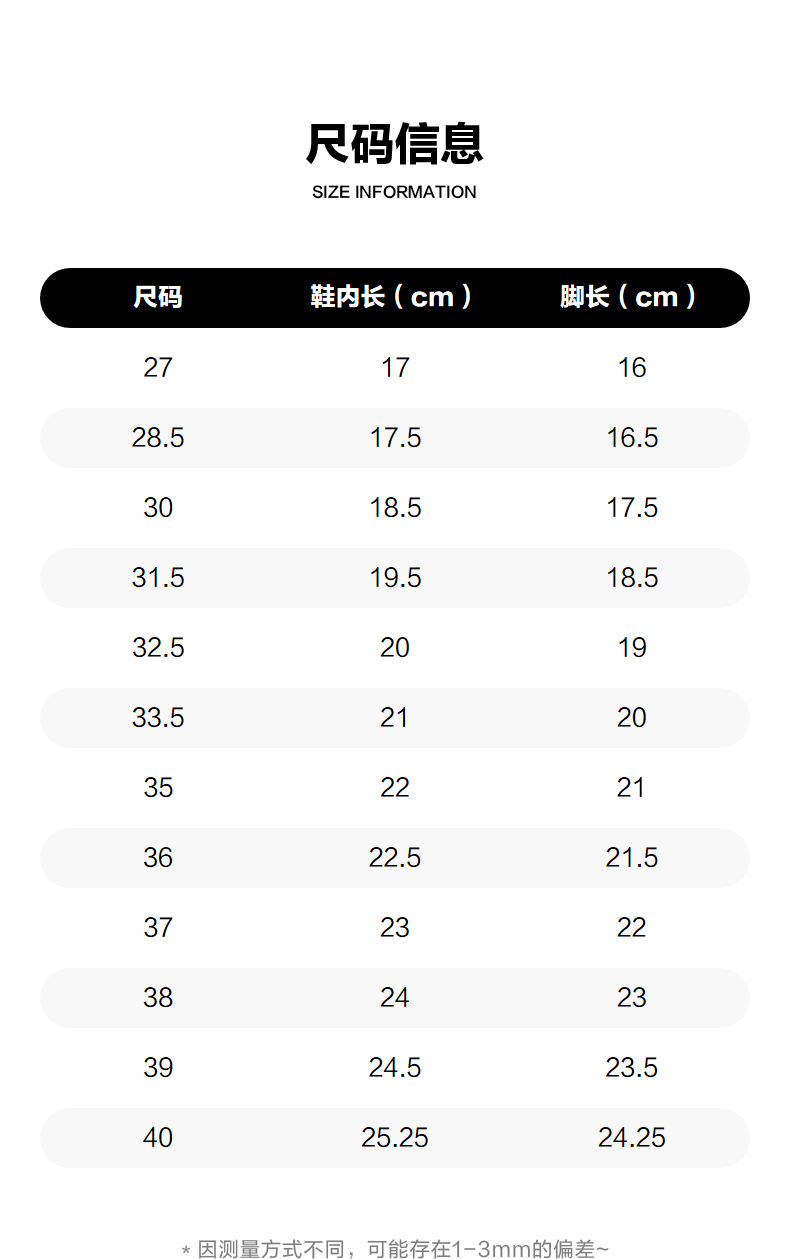790x1259 pixels.
Task: Click the size 33.5 cell
Action: (158, 718)
